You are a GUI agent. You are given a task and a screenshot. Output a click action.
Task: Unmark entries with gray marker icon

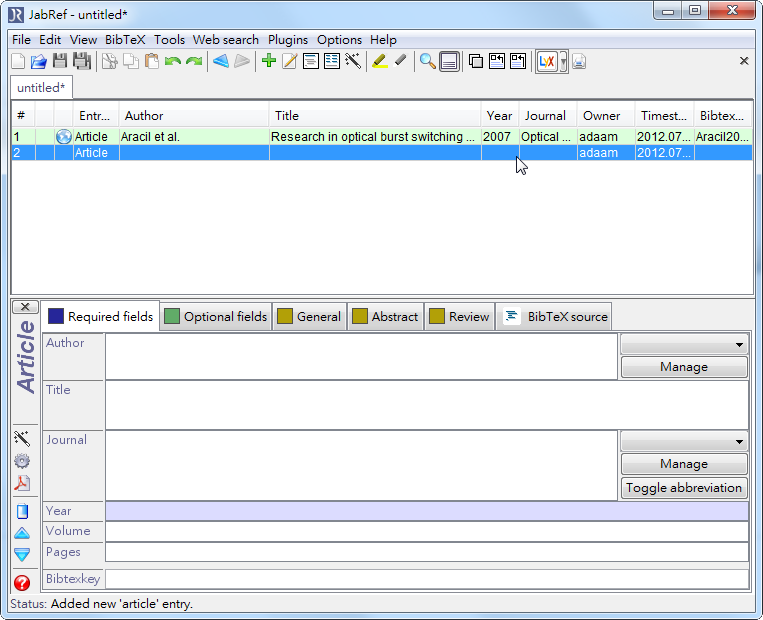[x=400, y=61]
